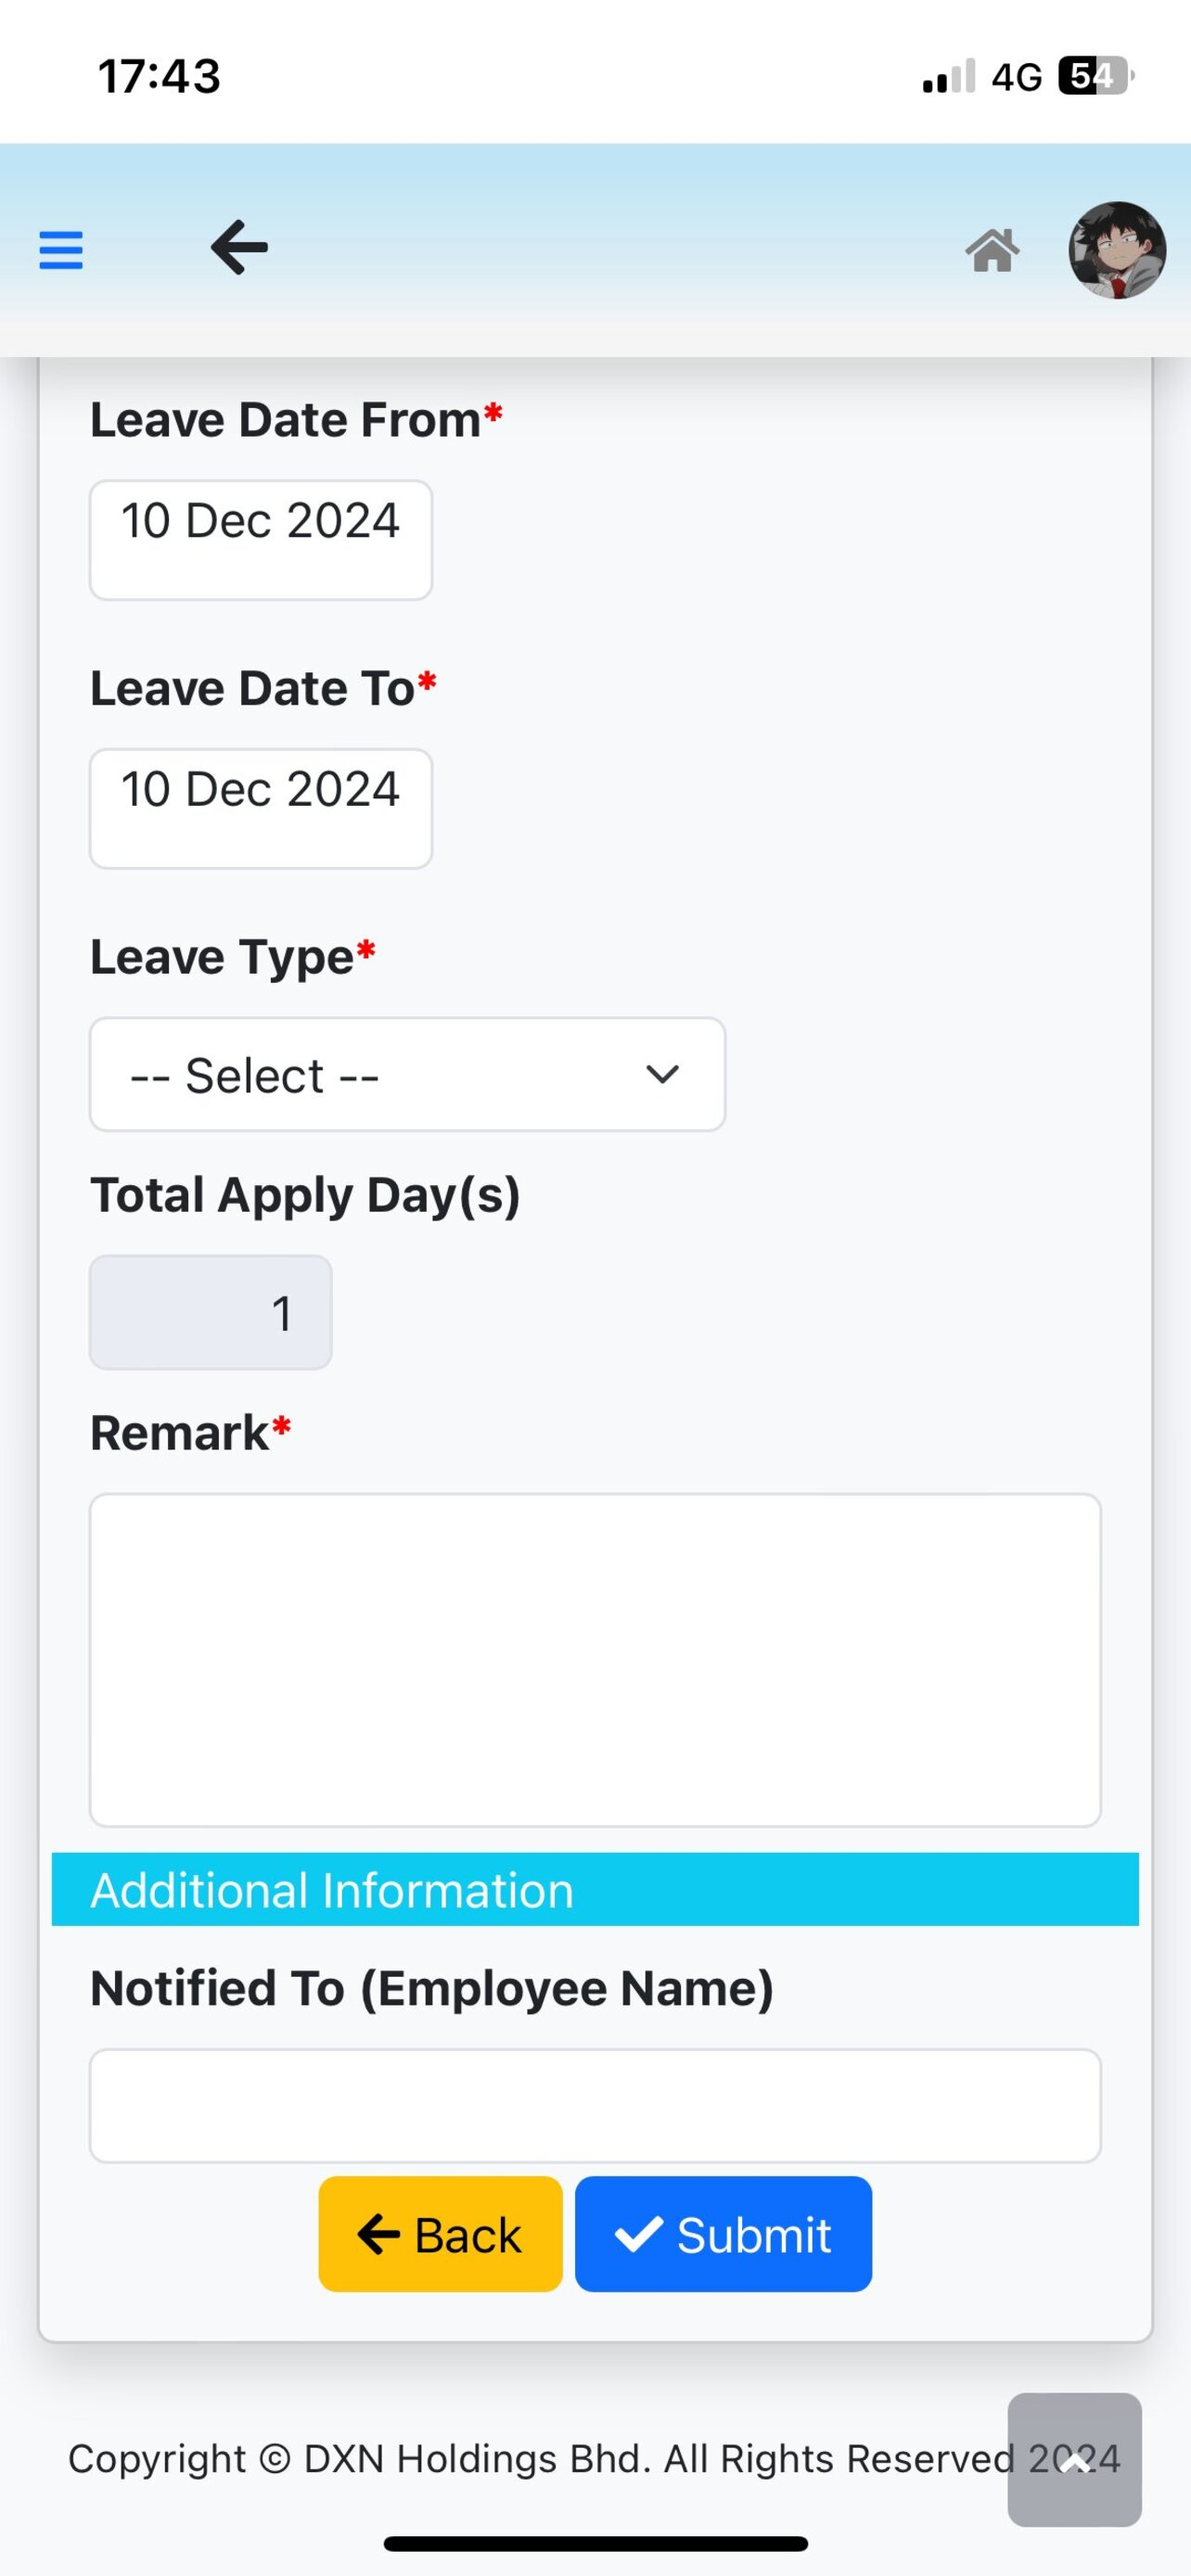This screenshot has width=1191, height=2576.
Task: Go to home via house icon
Action: (992, 250)
